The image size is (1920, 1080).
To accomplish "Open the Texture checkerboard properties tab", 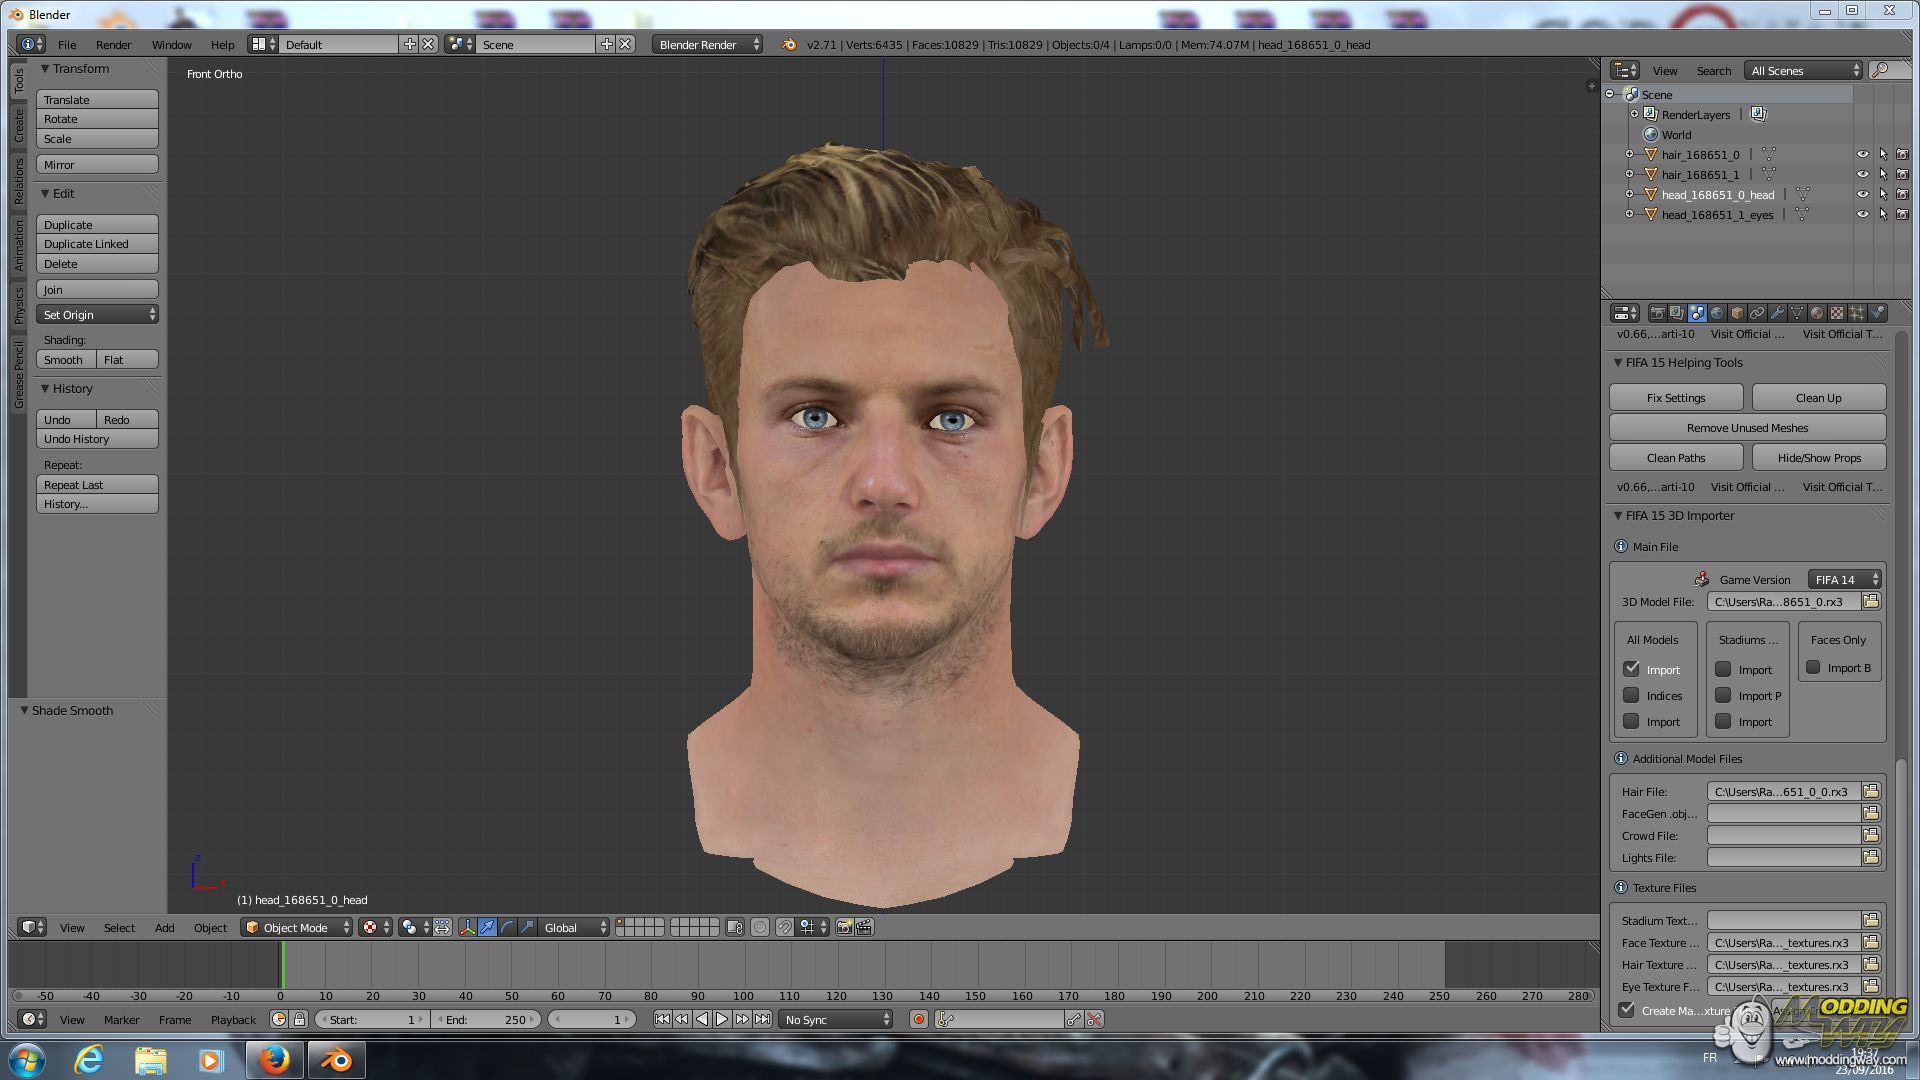I will coord(1837,313).
